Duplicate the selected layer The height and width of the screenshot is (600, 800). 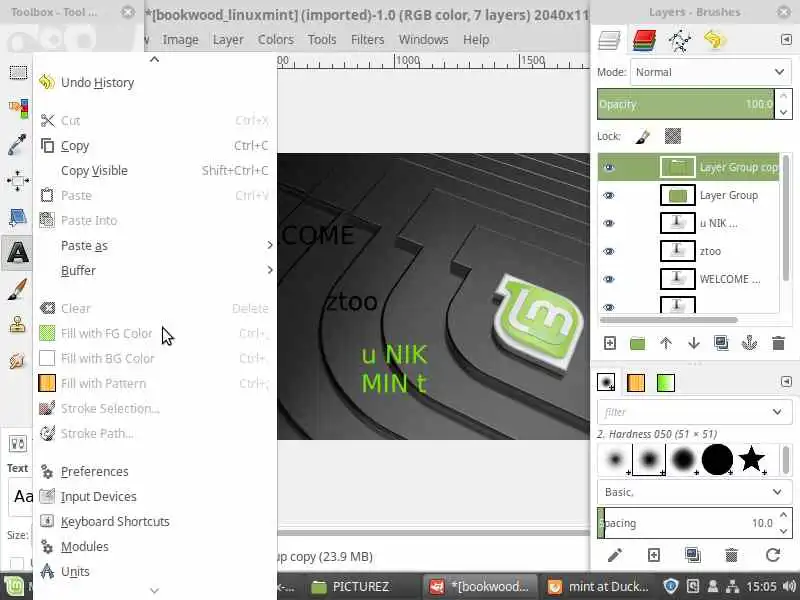[721, 343]
